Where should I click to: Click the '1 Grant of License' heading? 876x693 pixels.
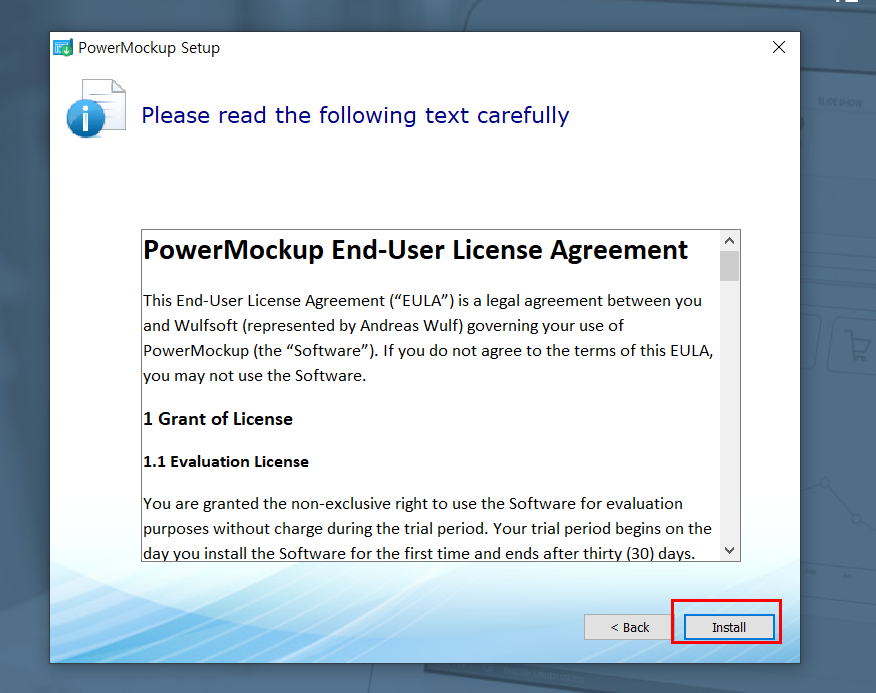coord(218,419)
